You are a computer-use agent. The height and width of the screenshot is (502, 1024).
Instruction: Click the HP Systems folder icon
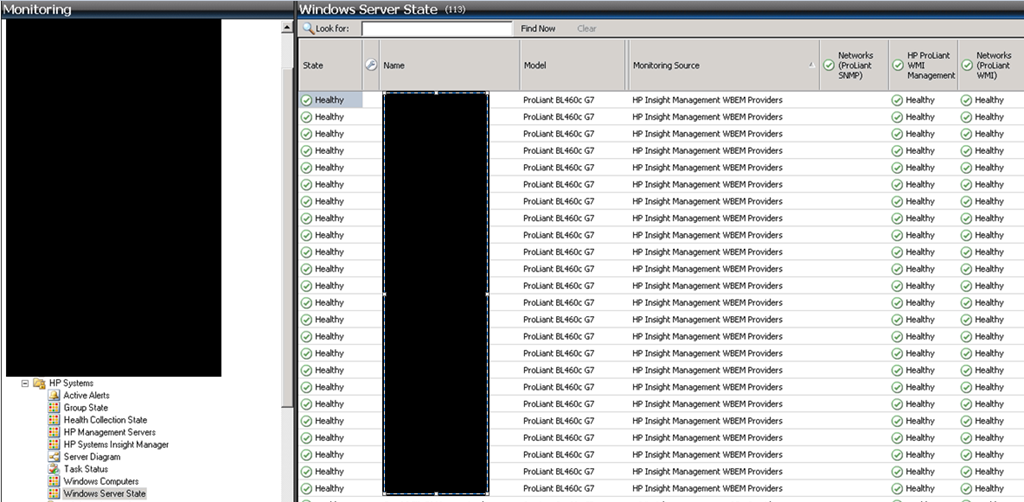pos(39,383)
